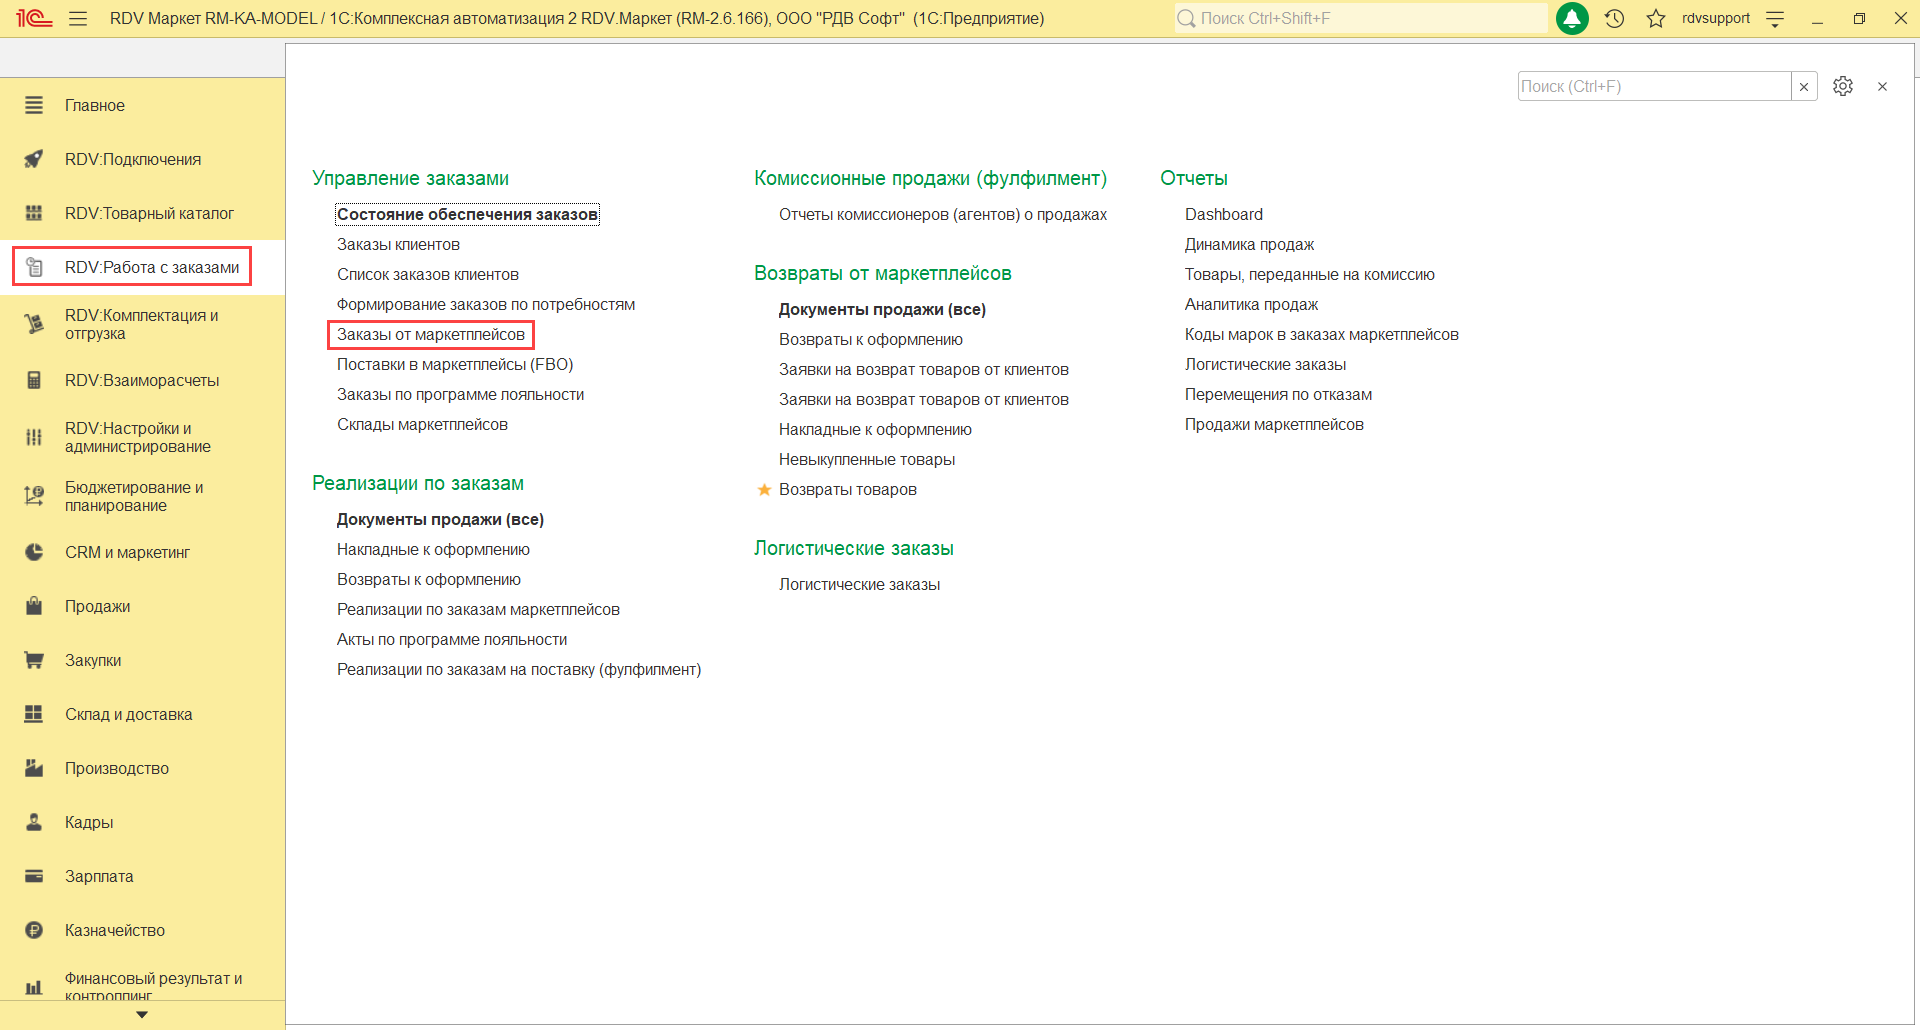
Task: Open Невыкупленные товары link
Action: point(867,459)
